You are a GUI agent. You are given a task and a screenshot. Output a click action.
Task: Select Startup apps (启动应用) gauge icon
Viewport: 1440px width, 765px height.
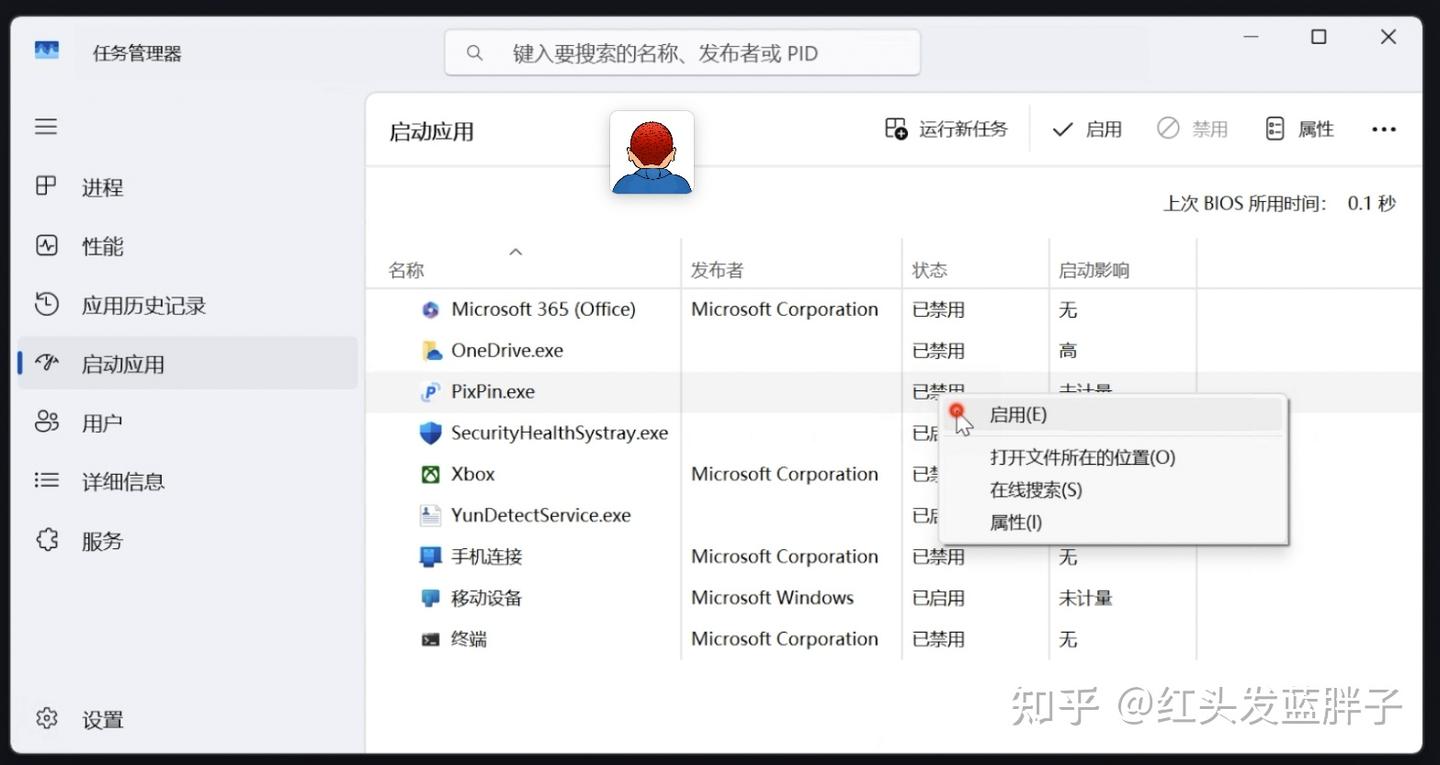pos(46,363)
